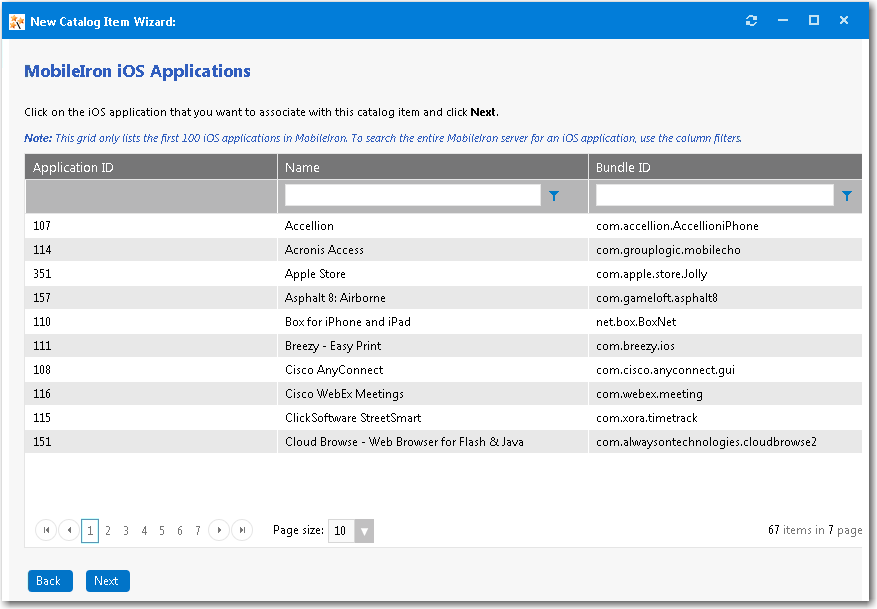Go to the previous page arrow
Viewport: 877px width, 609px height.
68,530
